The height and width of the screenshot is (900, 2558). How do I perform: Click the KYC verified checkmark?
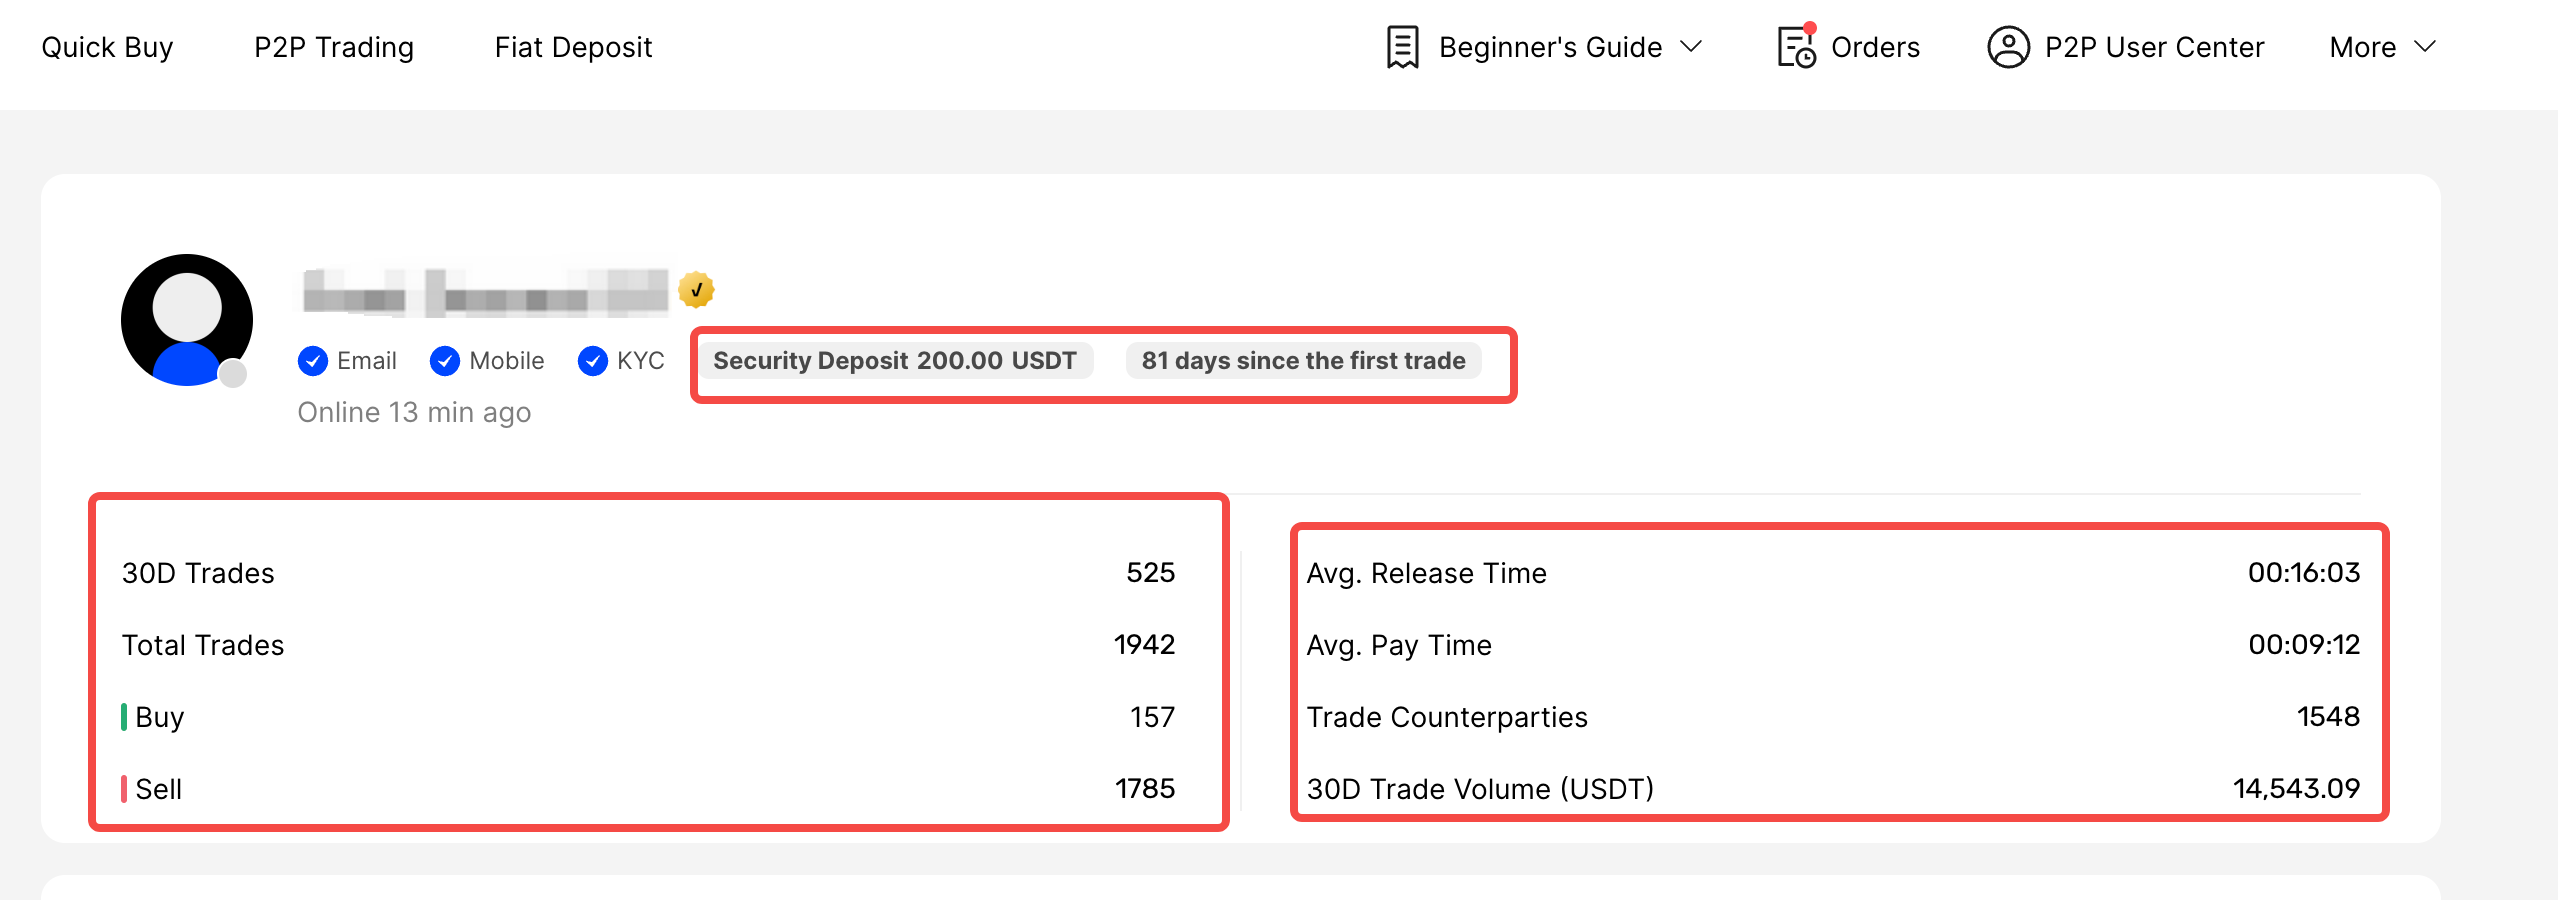click(x=593, y=361)
